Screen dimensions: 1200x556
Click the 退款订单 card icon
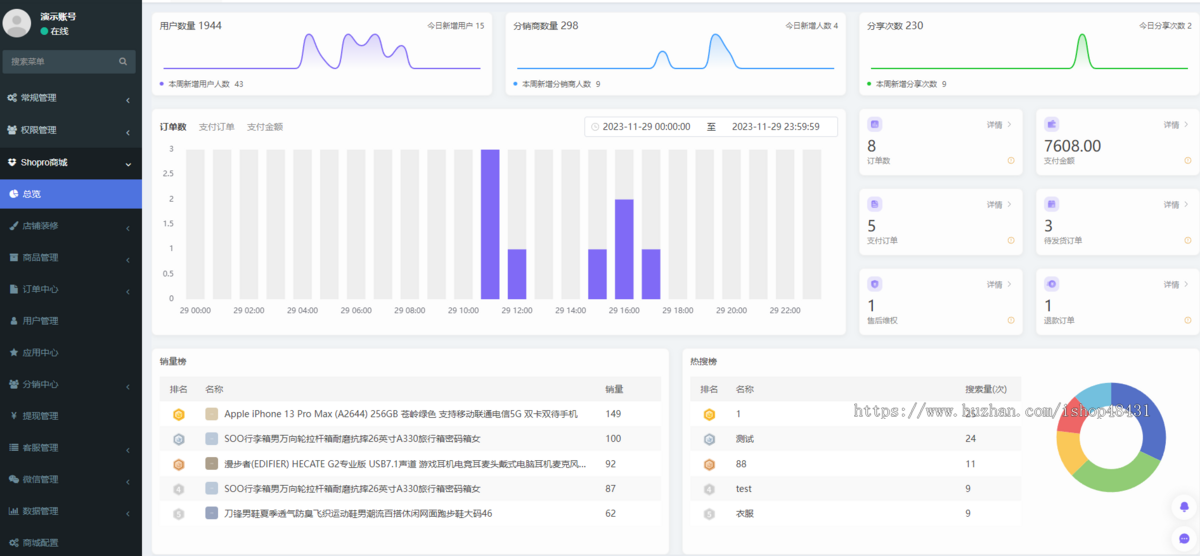coord(1051,284)
